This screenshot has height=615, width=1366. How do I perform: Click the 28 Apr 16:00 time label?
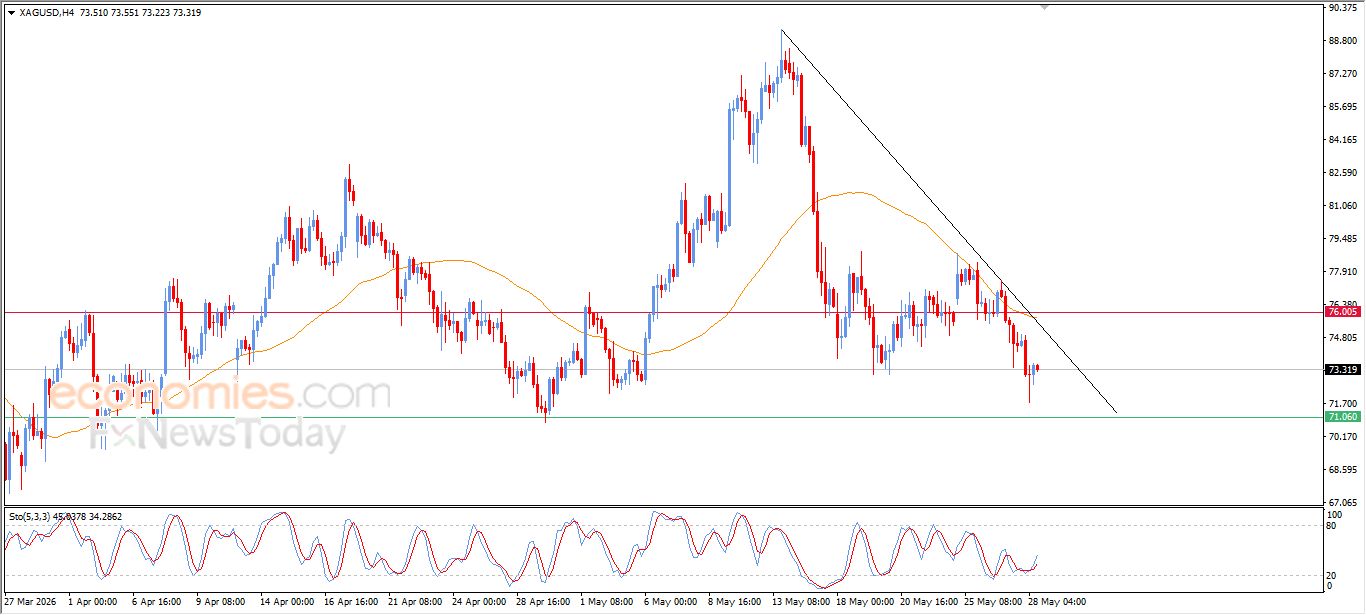pyautogui.click(x=544, y=603)
